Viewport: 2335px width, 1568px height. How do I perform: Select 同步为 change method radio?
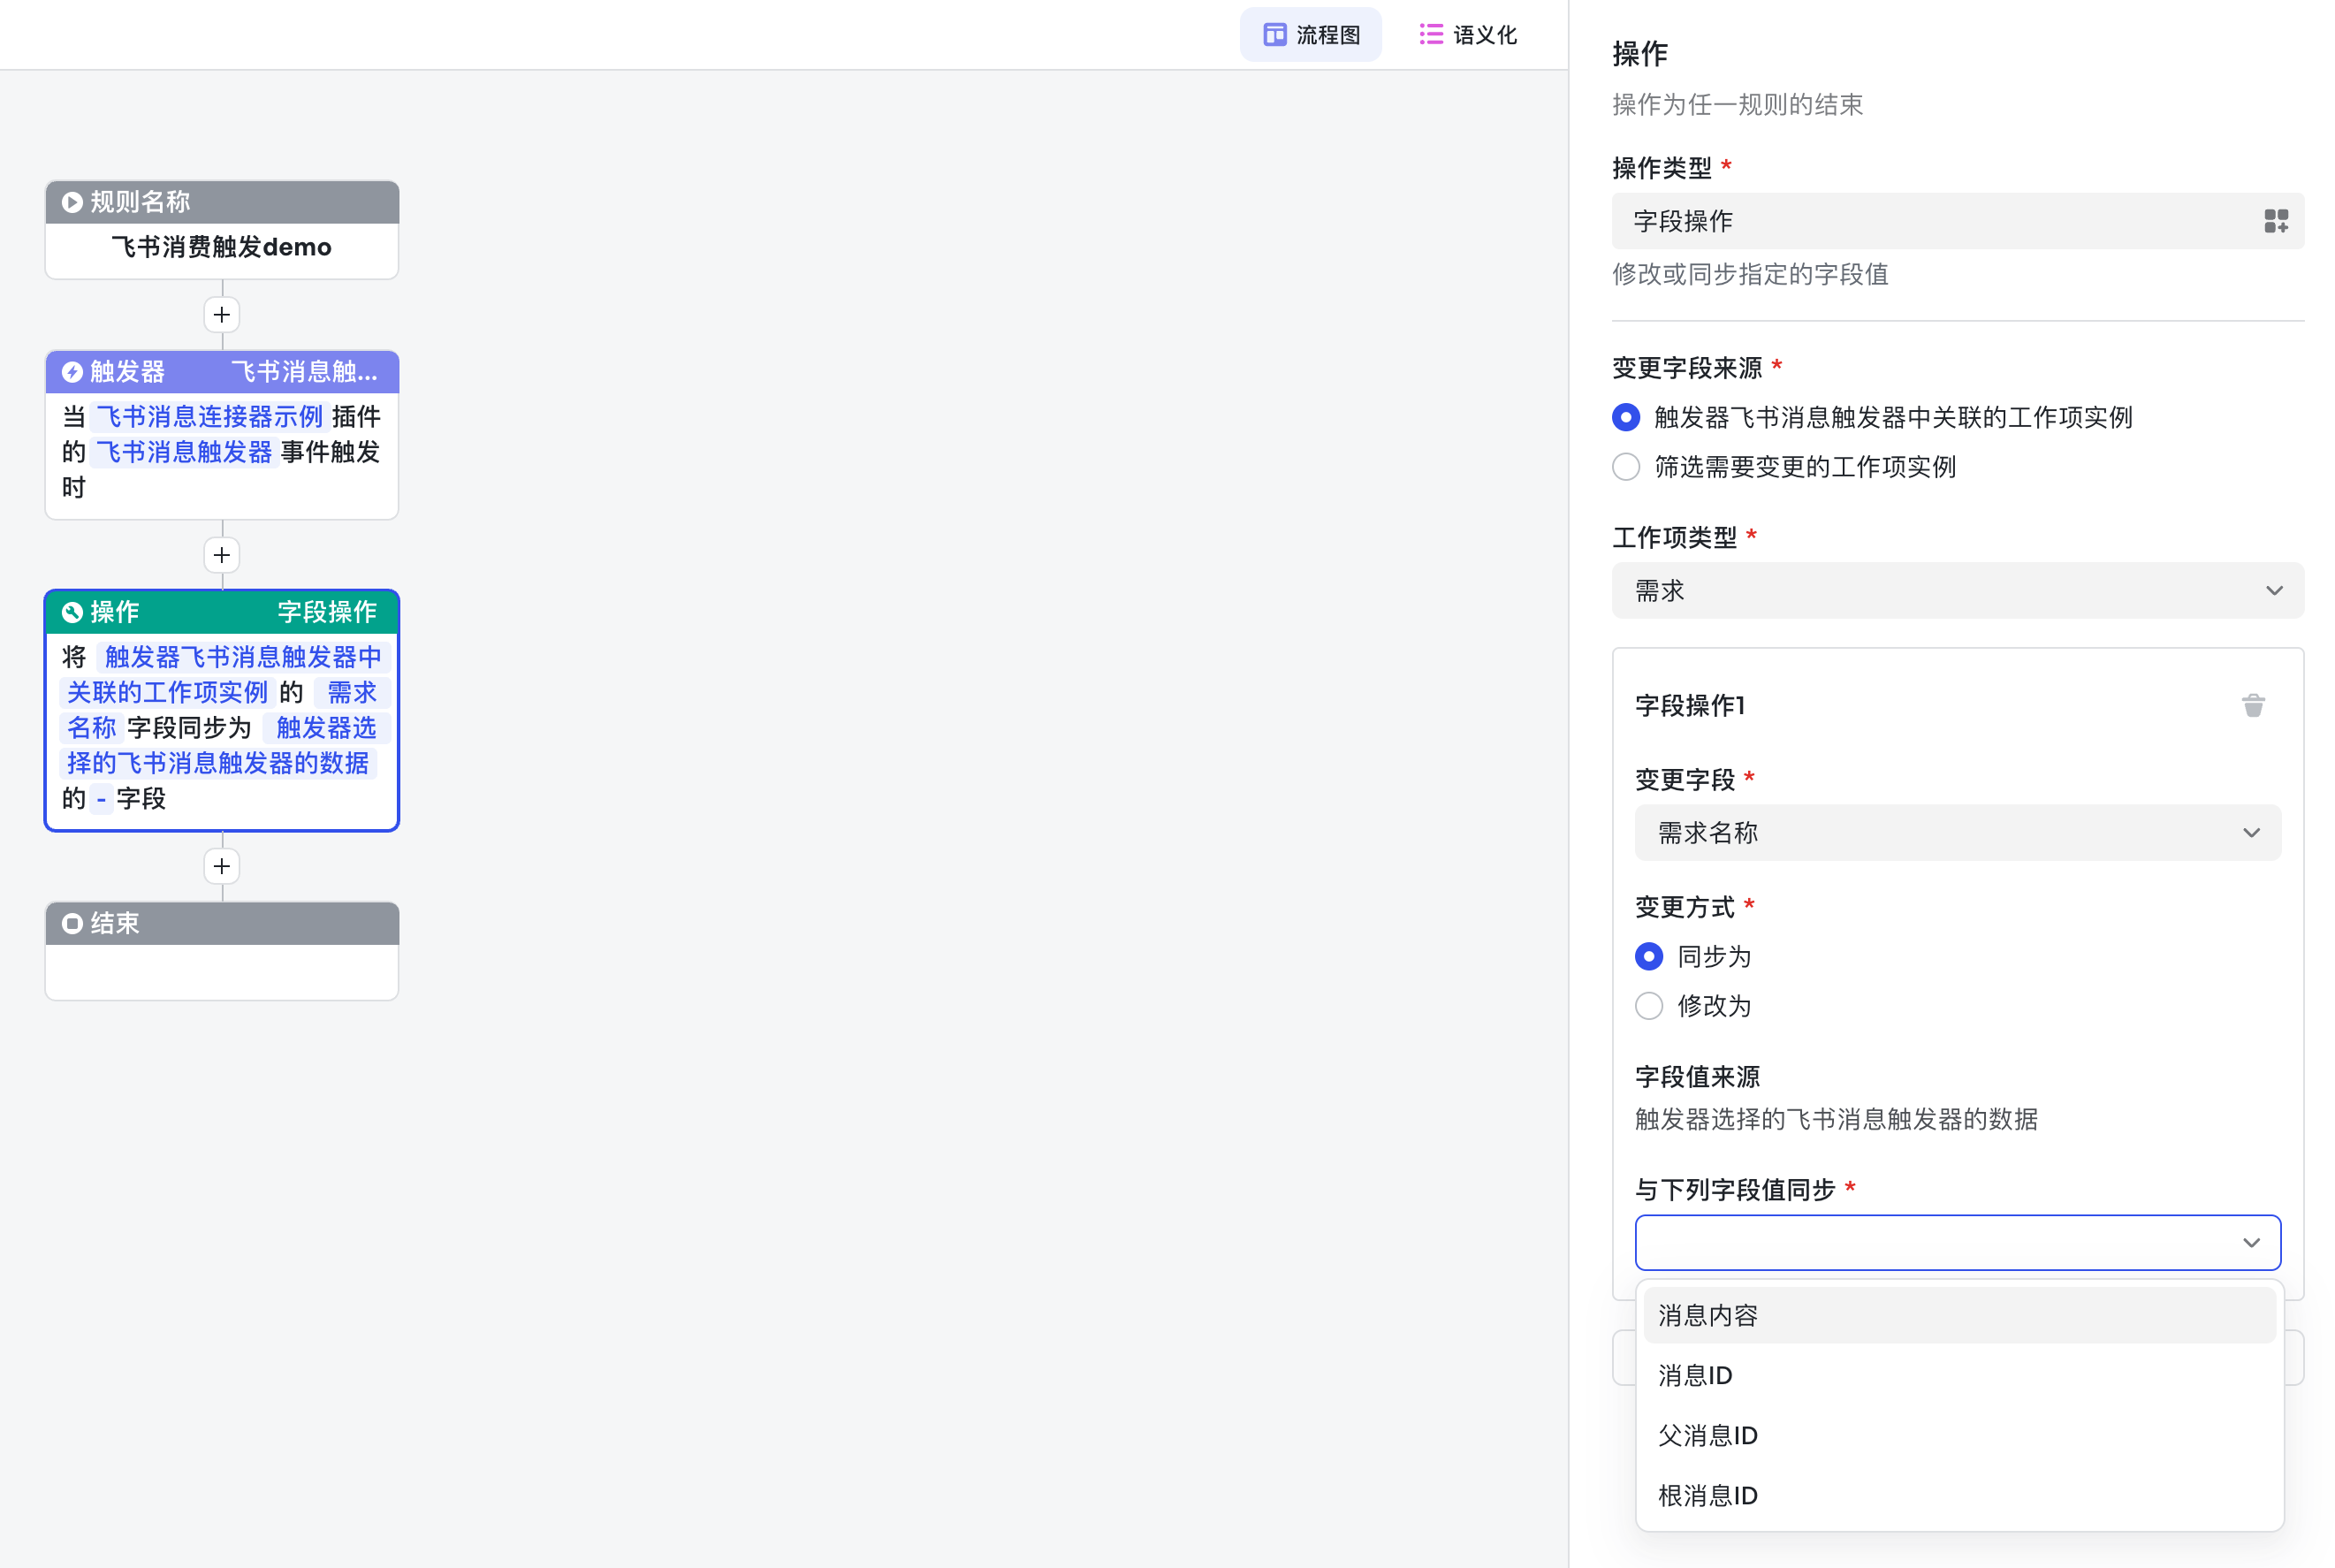coord(1649,957)
